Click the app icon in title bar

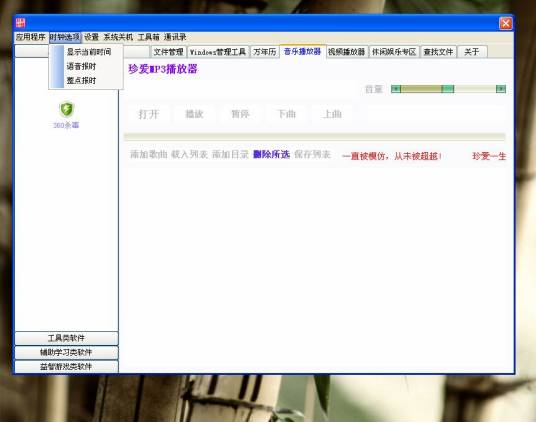[x=21, y=23]
